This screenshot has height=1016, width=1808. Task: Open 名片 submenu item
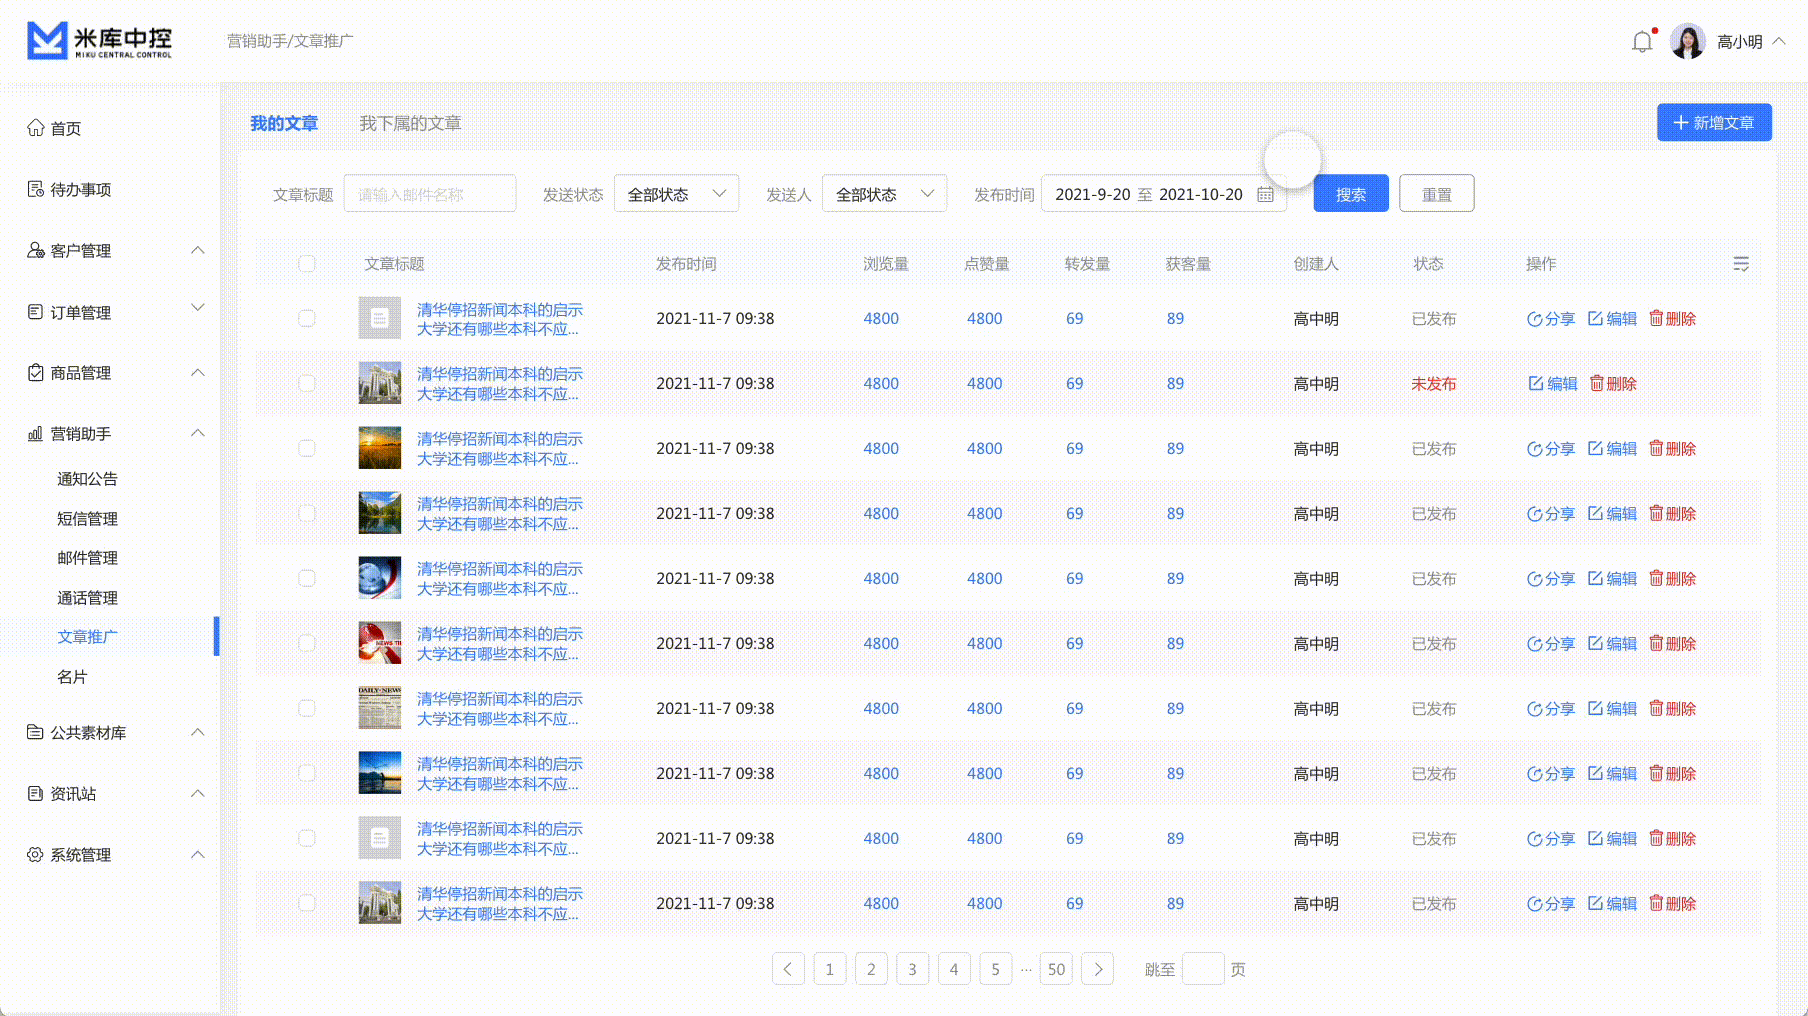[72, 677]
